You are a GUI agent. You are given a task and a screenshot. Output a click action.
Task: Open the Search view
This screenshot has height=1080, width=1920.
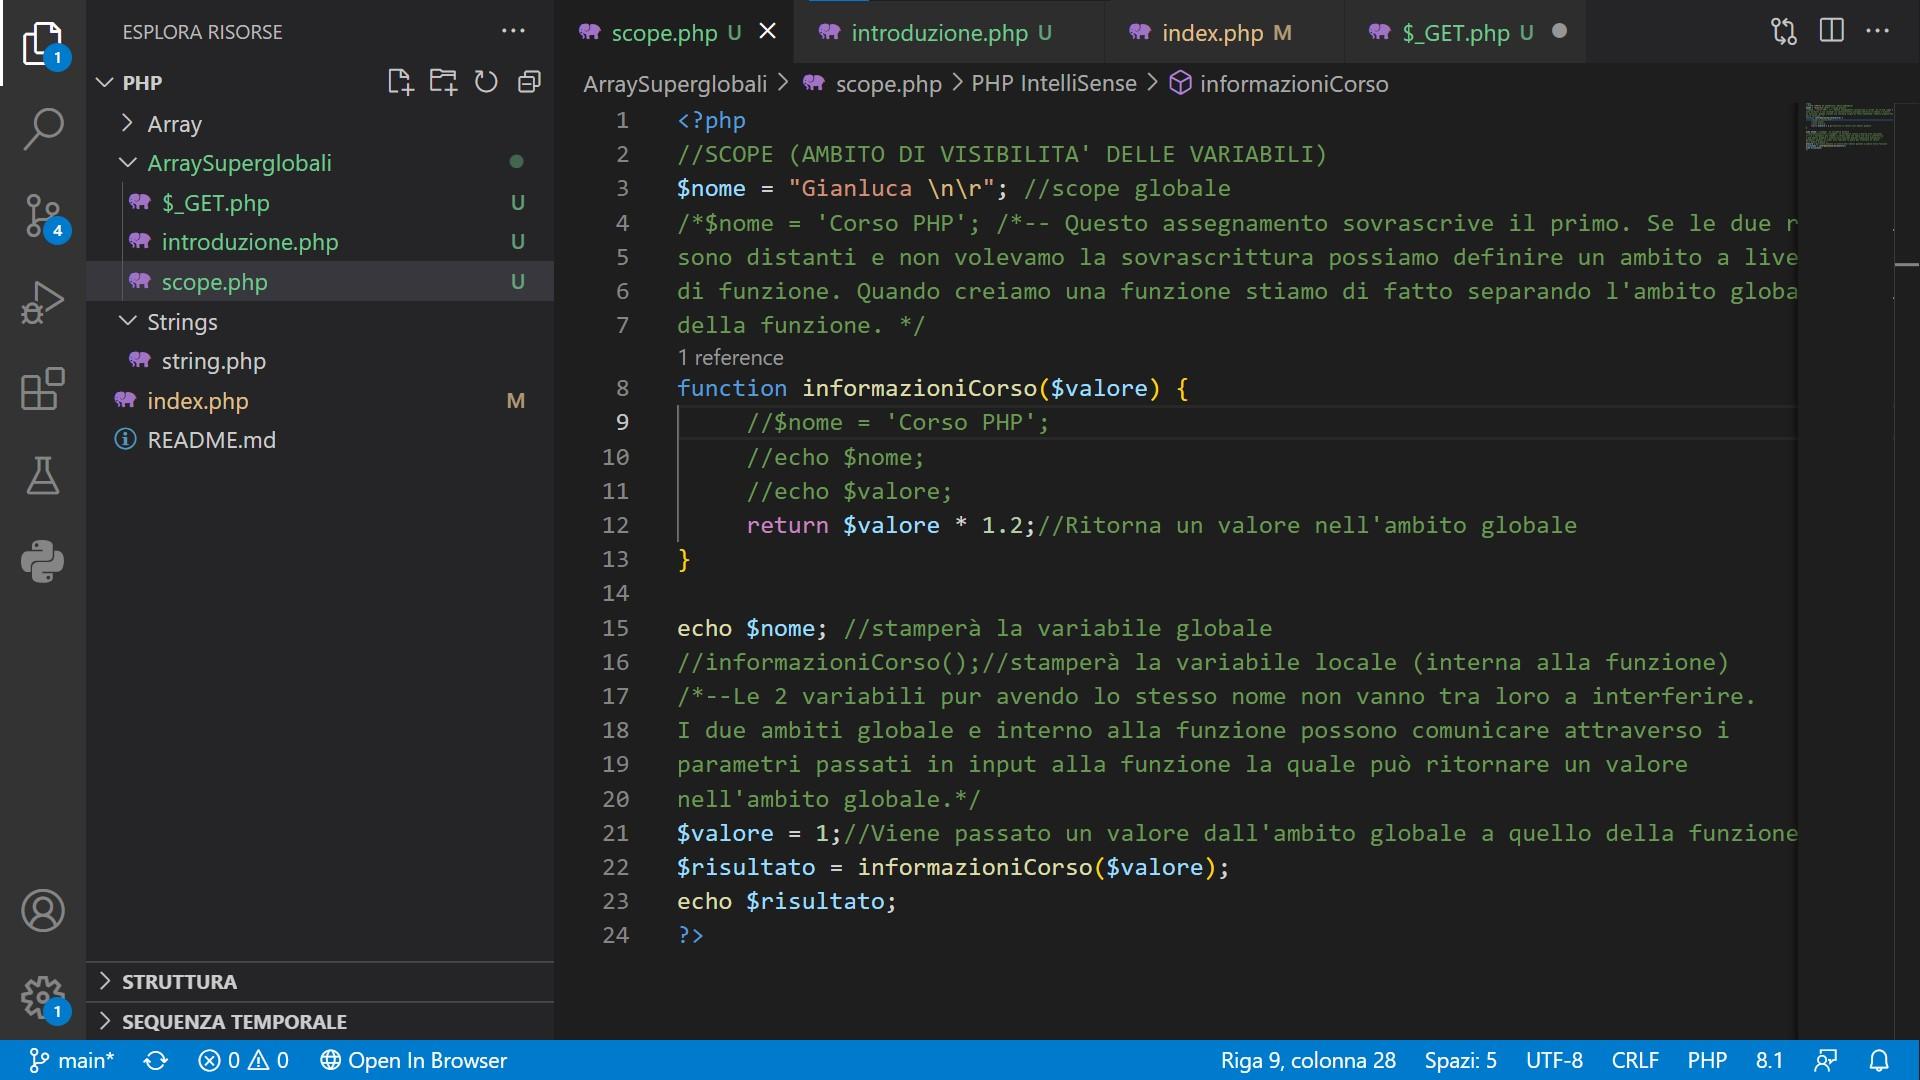[x=43, y=129]
